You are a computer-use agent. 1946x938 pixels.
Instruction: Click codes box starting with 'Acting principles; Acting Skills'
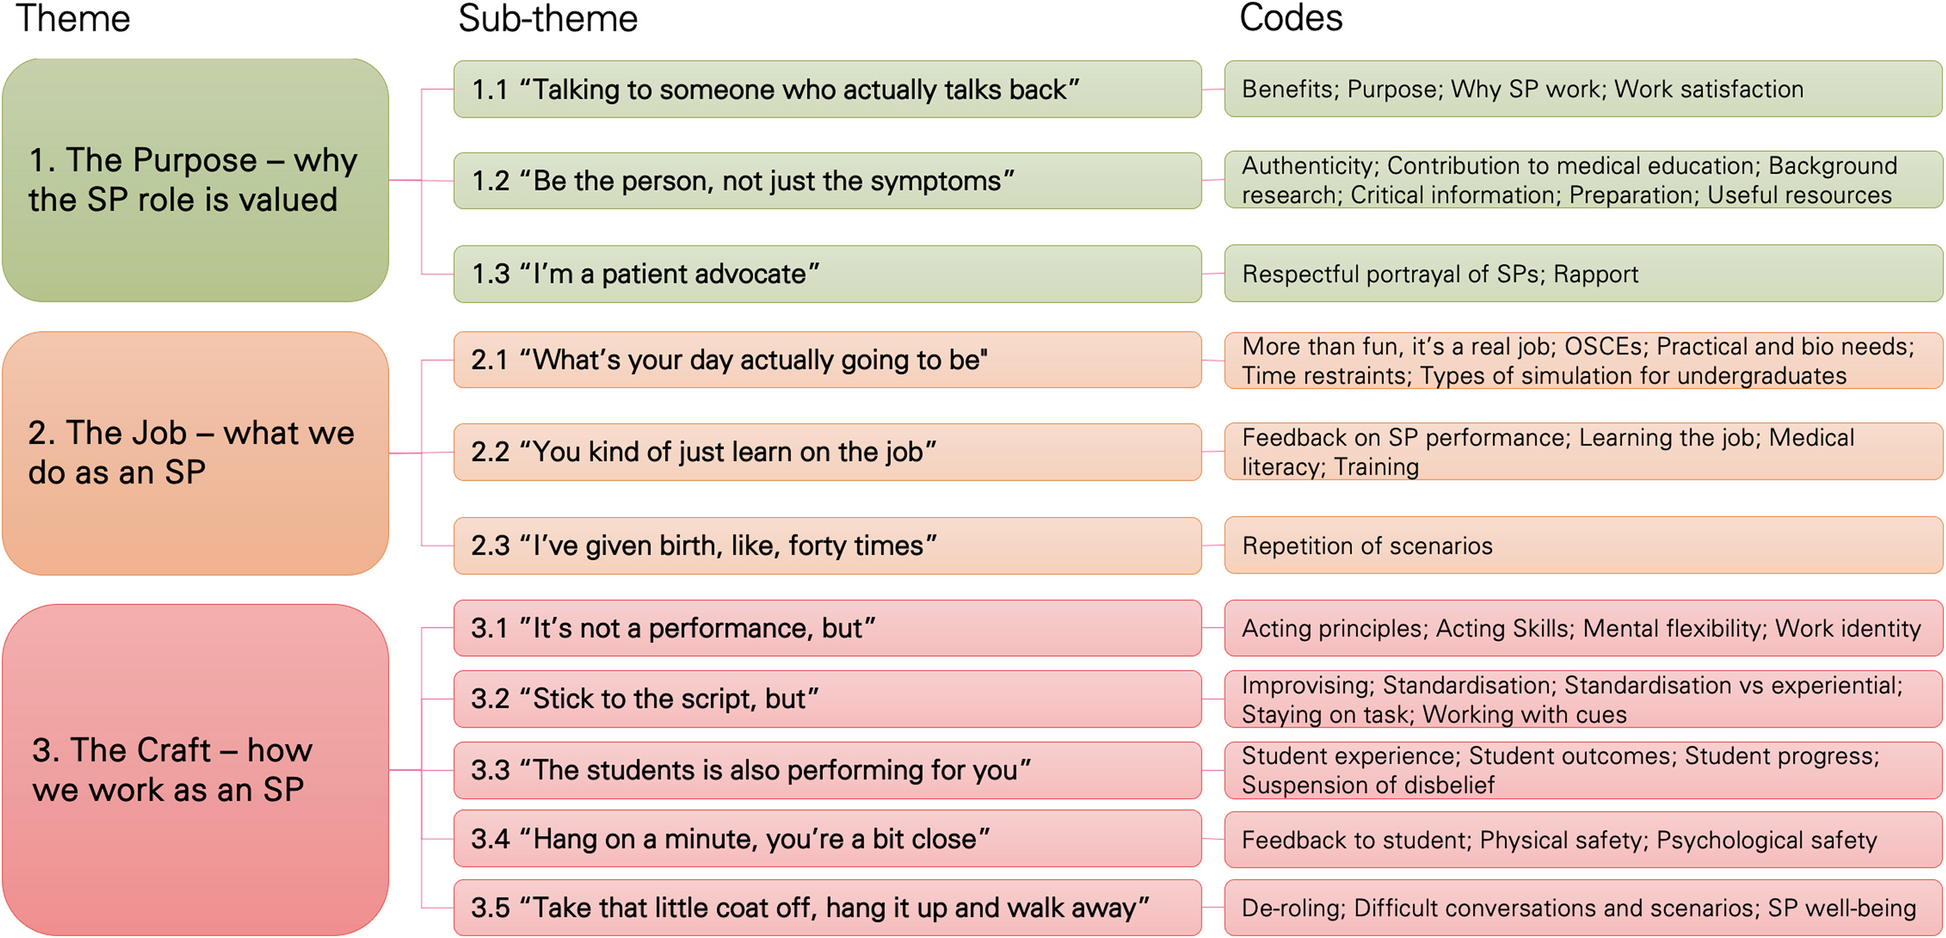(x=1583, y=628)
